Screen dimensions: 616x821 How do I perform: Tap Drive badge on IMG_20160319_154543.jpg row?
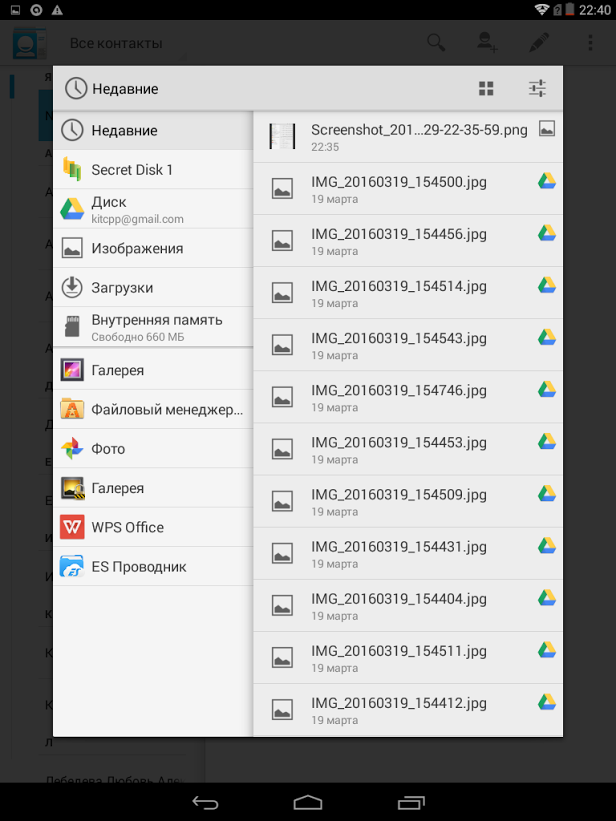click(x=547, y=337)
